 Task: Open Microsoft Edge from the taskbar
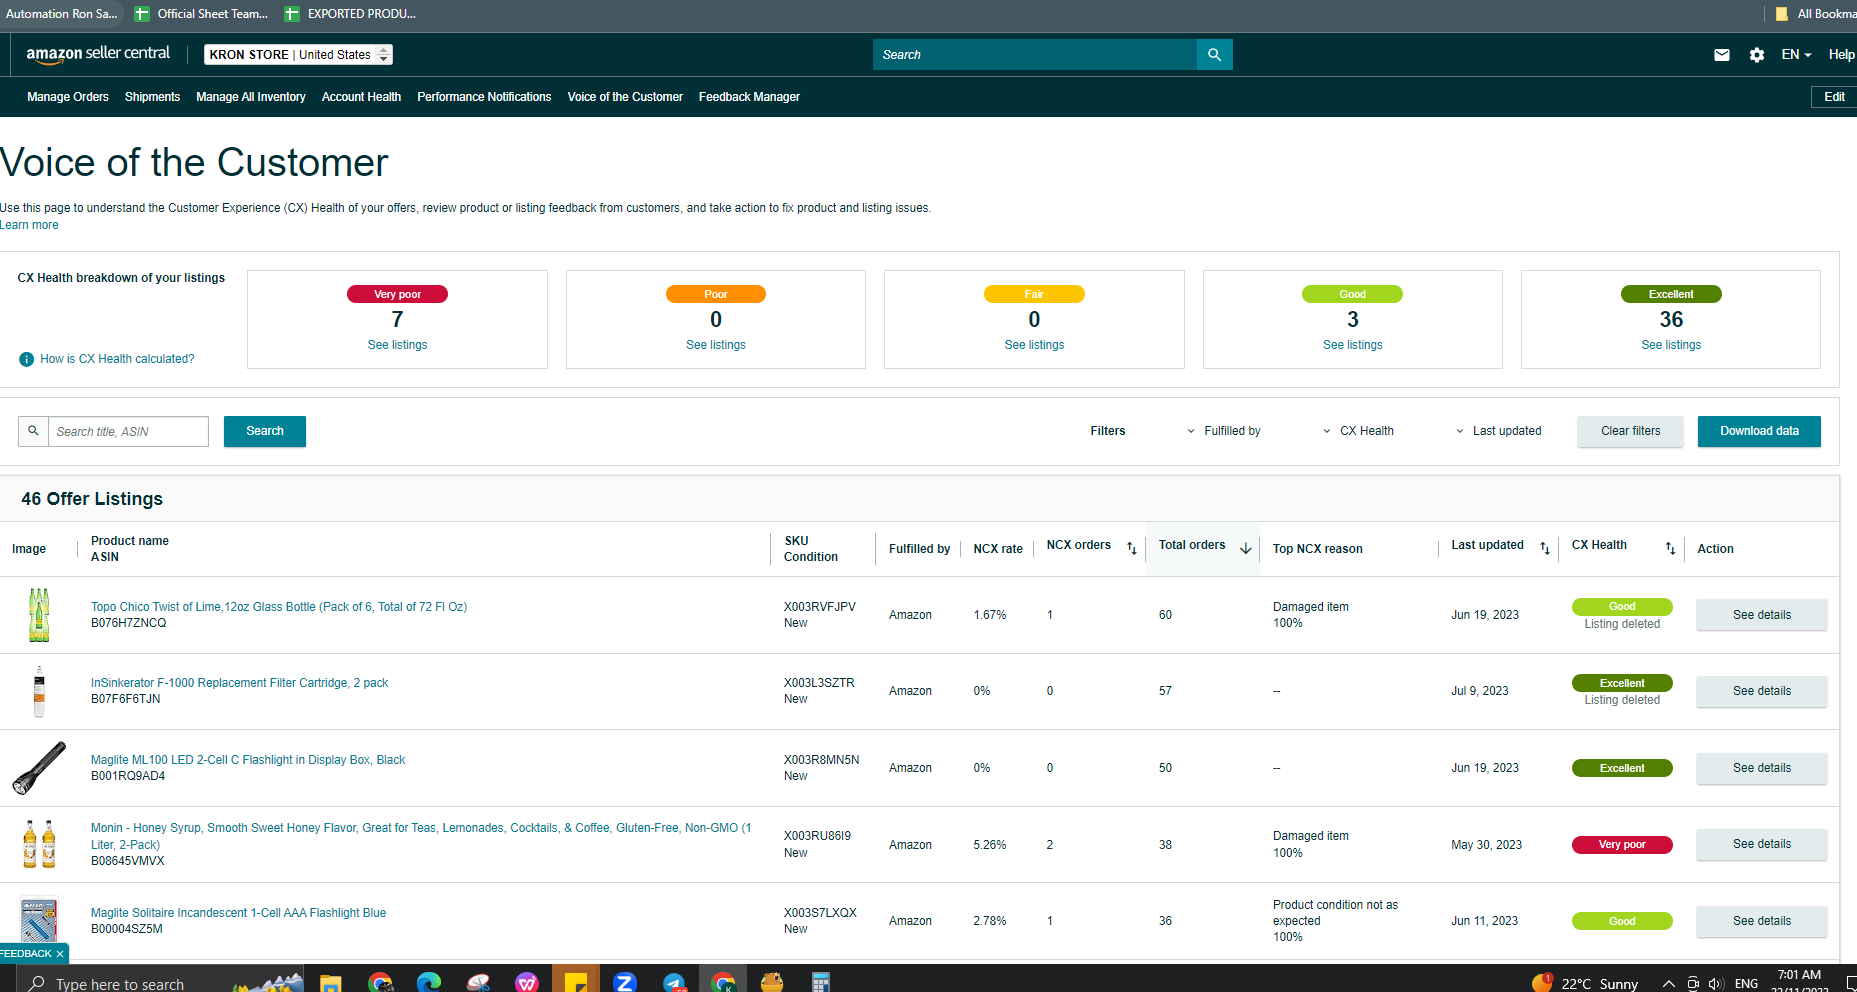(x=429, y=982)
